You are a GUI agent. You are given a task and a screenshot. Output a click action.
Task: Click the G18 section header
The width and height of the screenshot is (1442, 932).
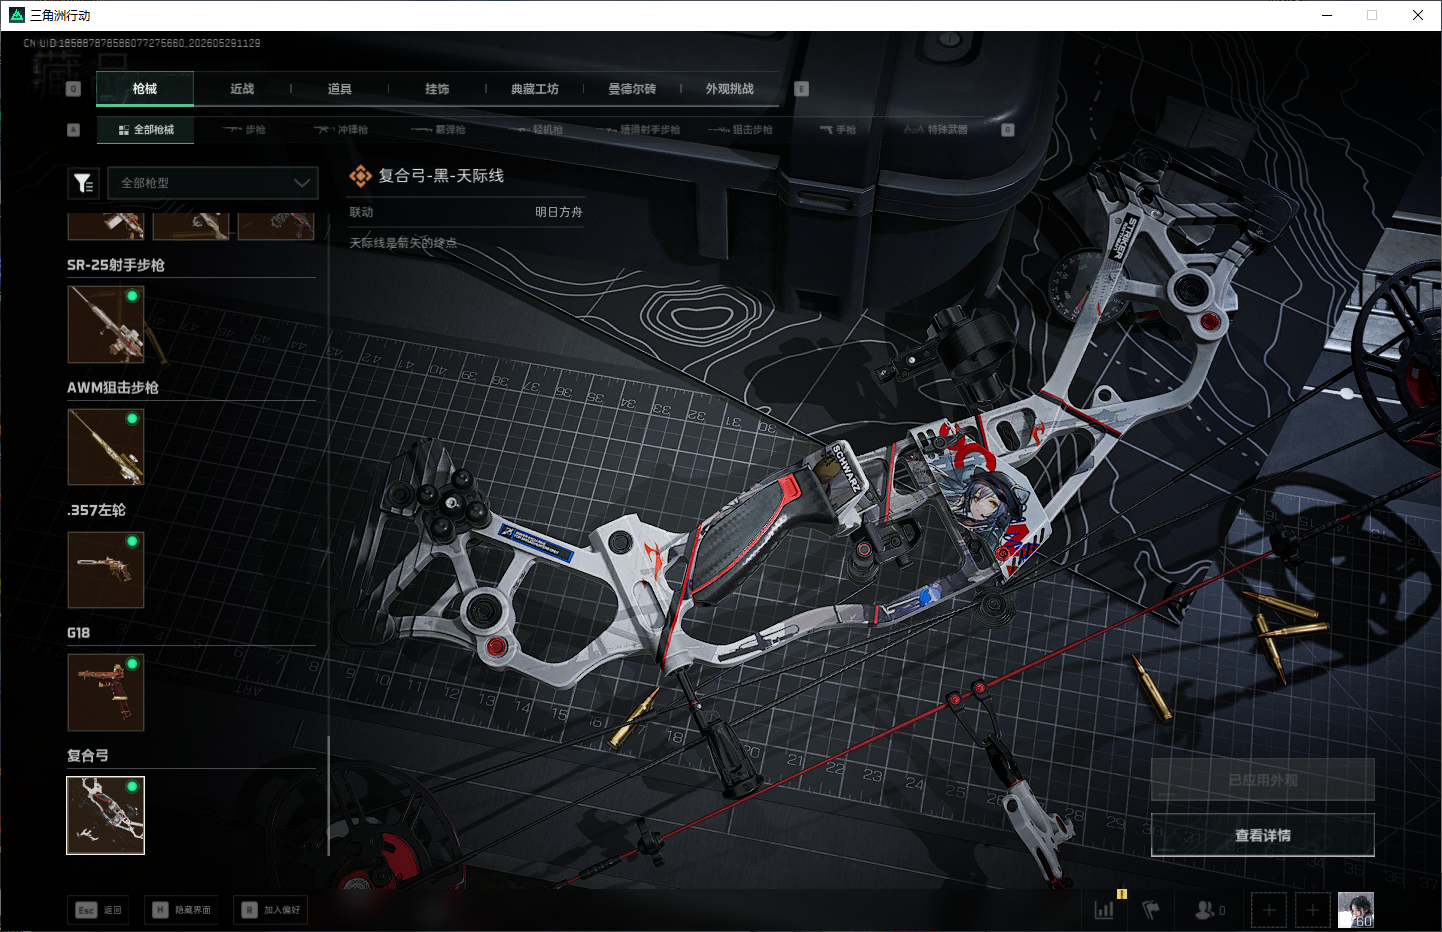(x=79, y=633)
